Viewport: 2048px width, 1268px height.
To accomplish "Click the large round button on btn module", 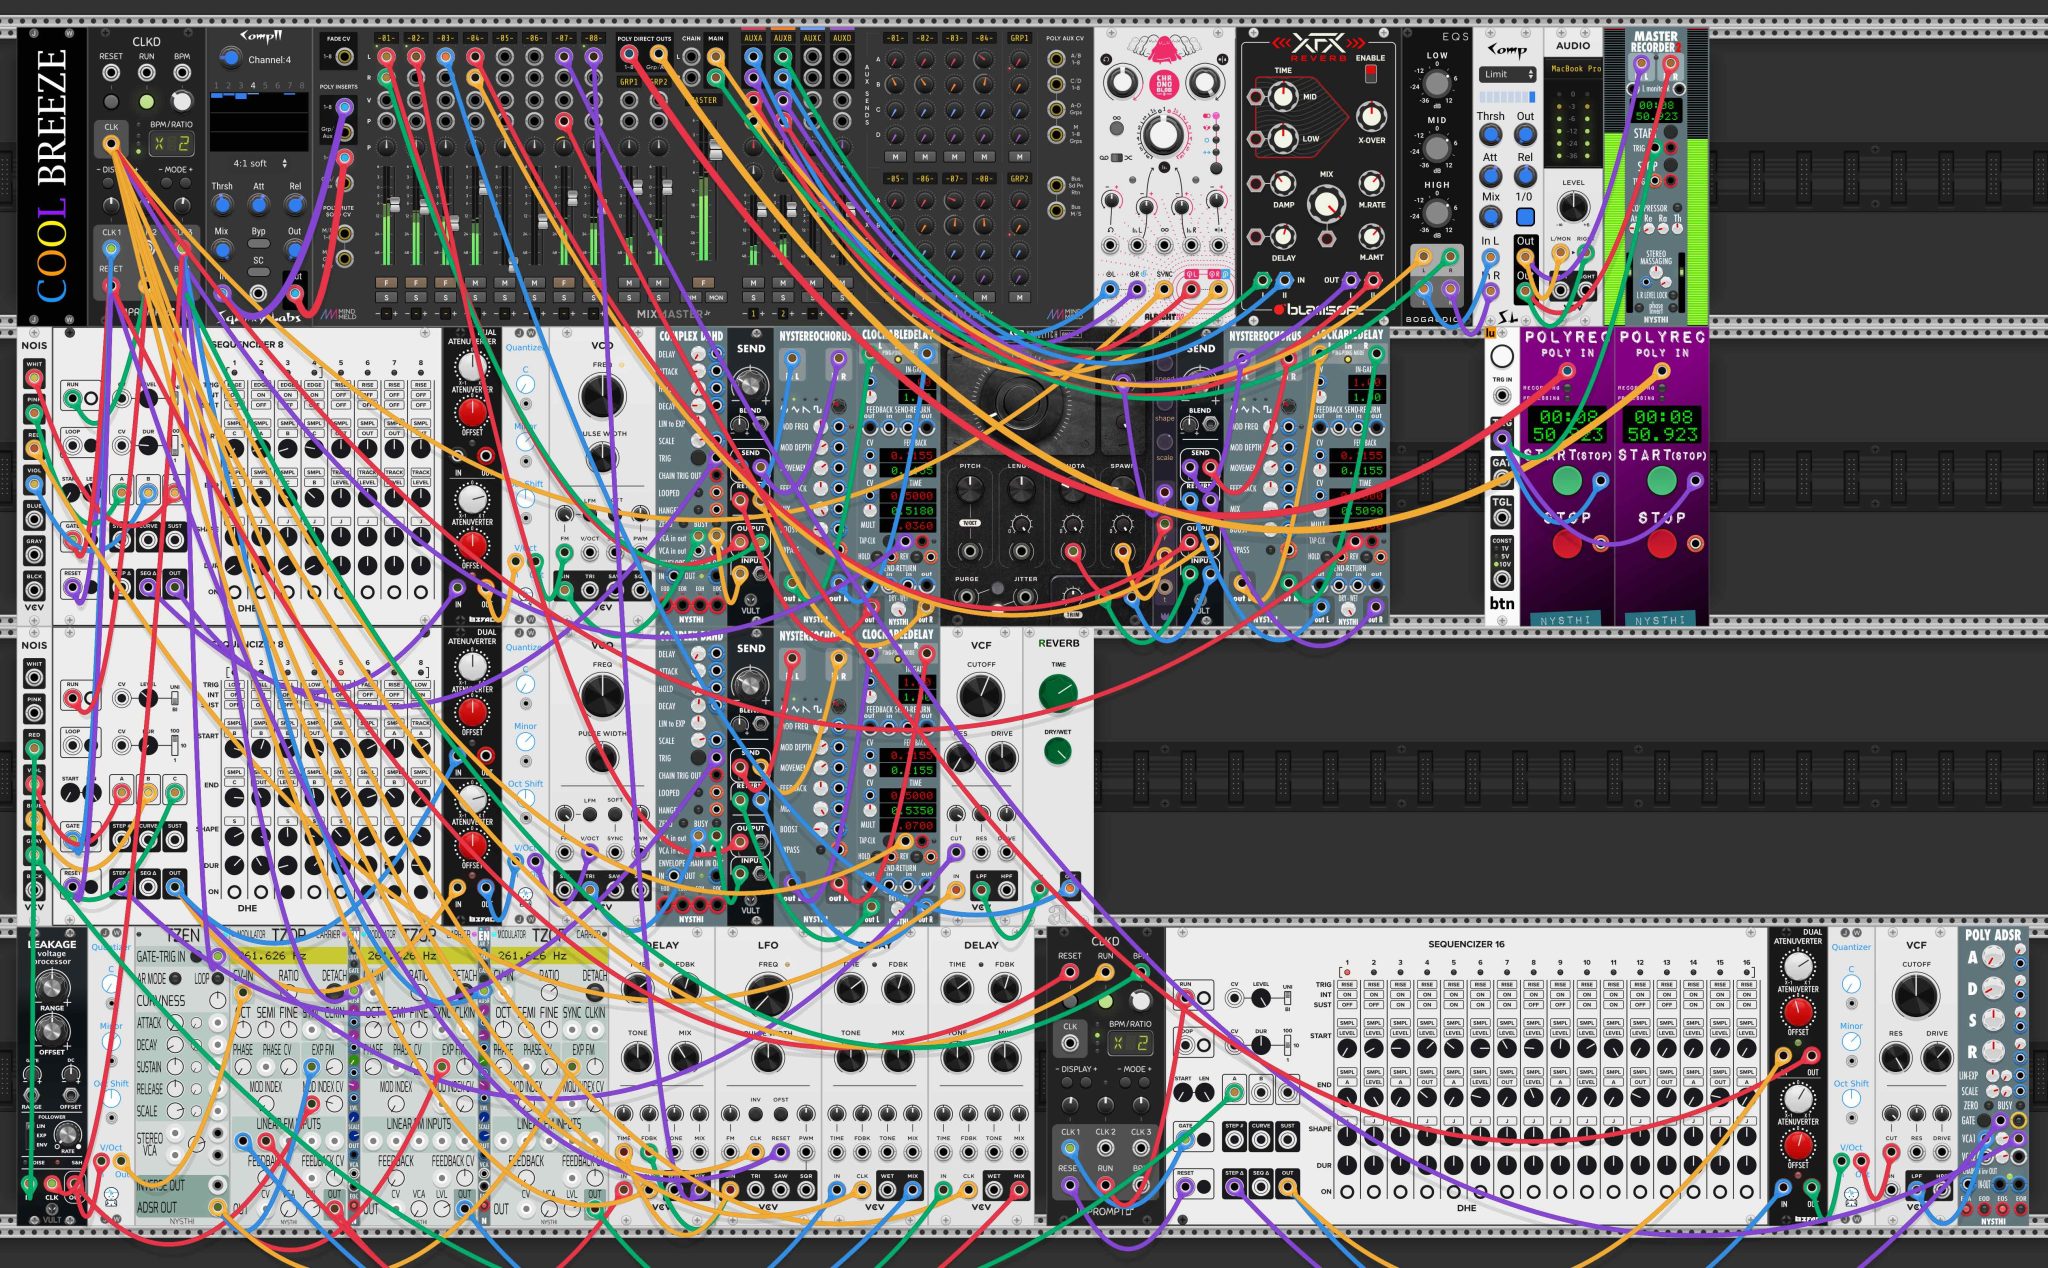I will [x=1502, y=356].
